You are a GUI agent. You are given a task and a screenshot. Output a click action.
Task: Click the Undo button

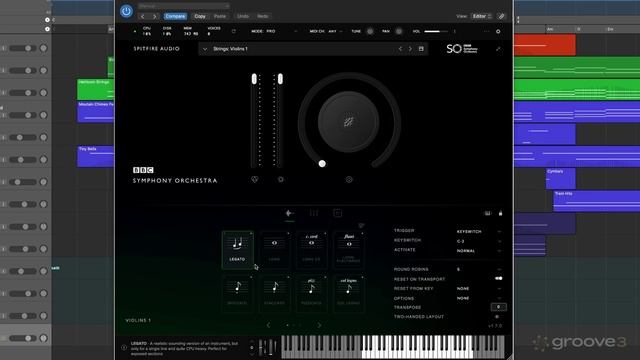pos(243,16)
